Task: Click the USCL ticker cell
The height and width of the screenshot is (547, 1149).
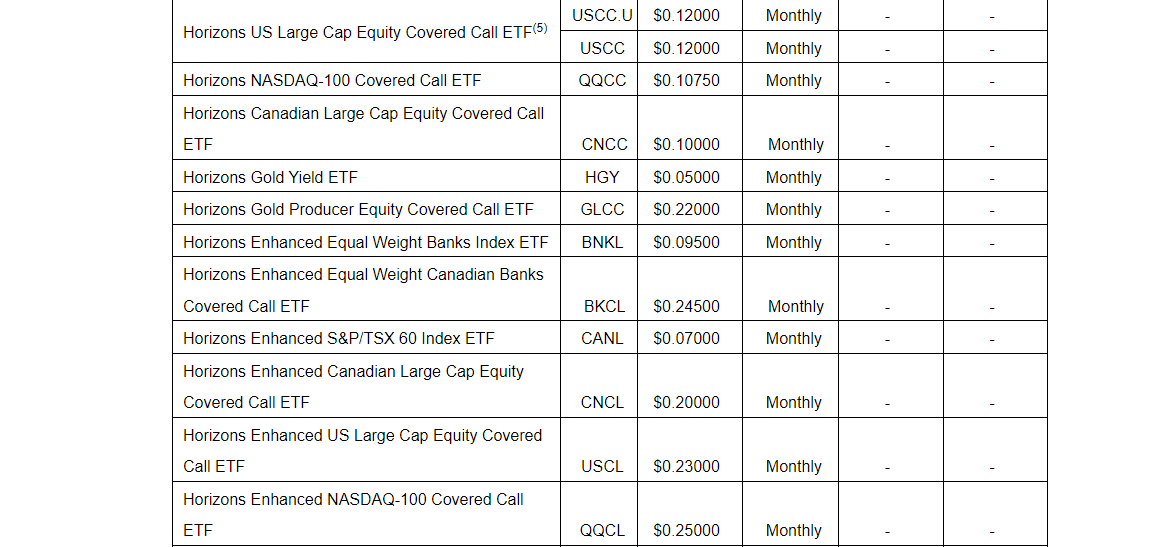Action: coord(602,466)
